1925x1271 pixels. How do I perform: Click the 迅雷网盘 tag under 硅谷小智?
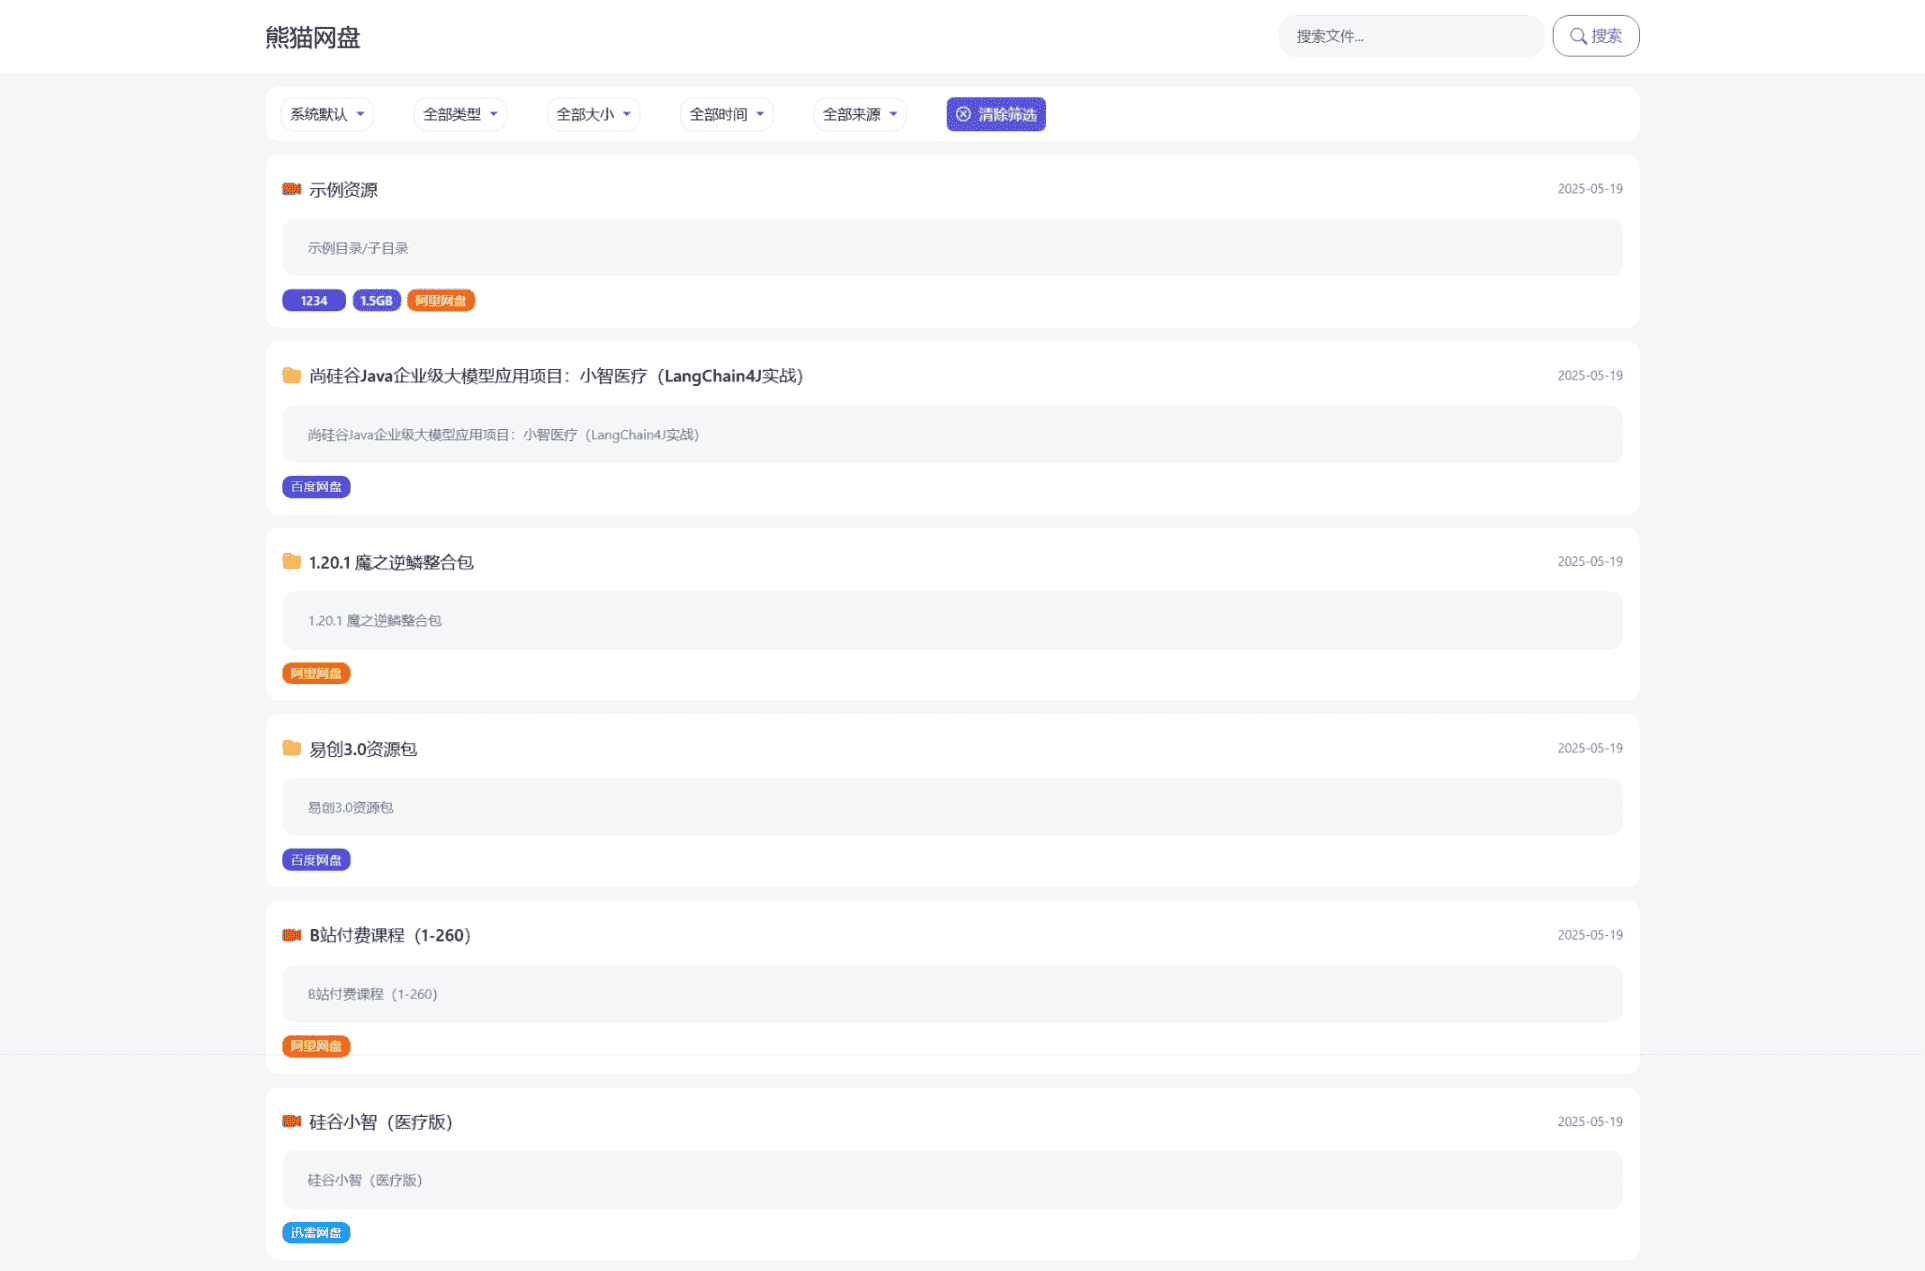point(316,1233)
